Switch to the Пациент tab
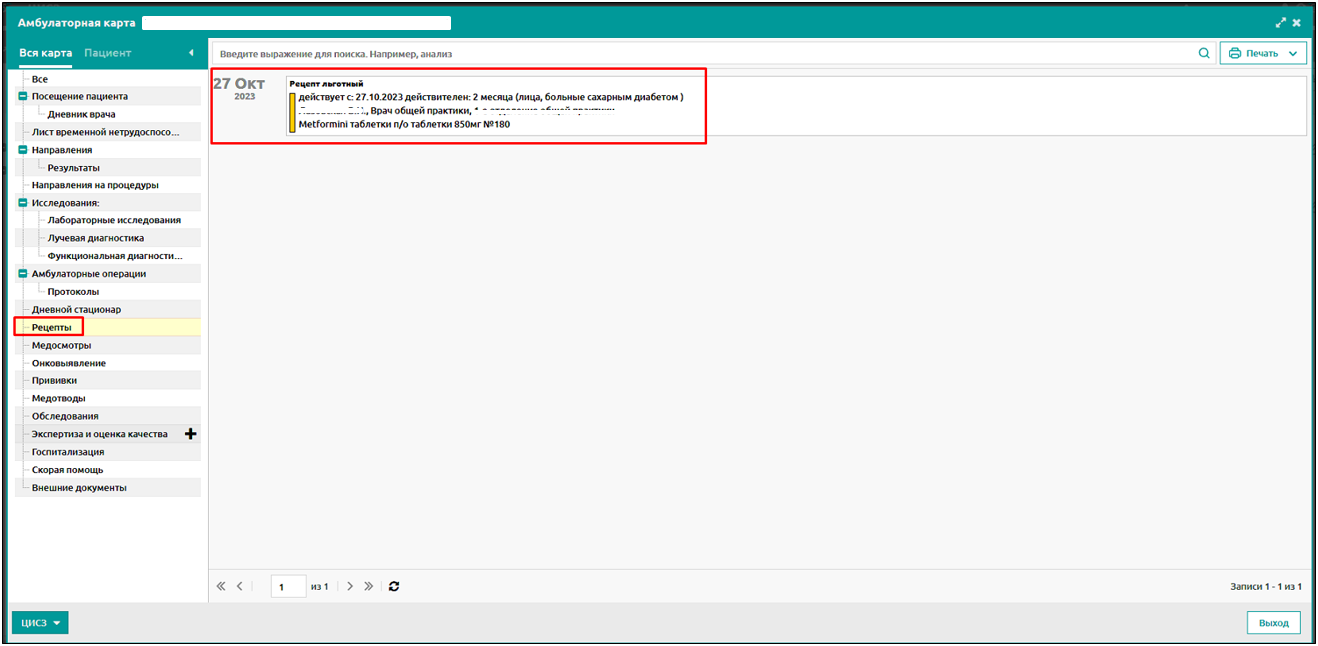This screenshot has height=646, width=1318. [108, 53]
